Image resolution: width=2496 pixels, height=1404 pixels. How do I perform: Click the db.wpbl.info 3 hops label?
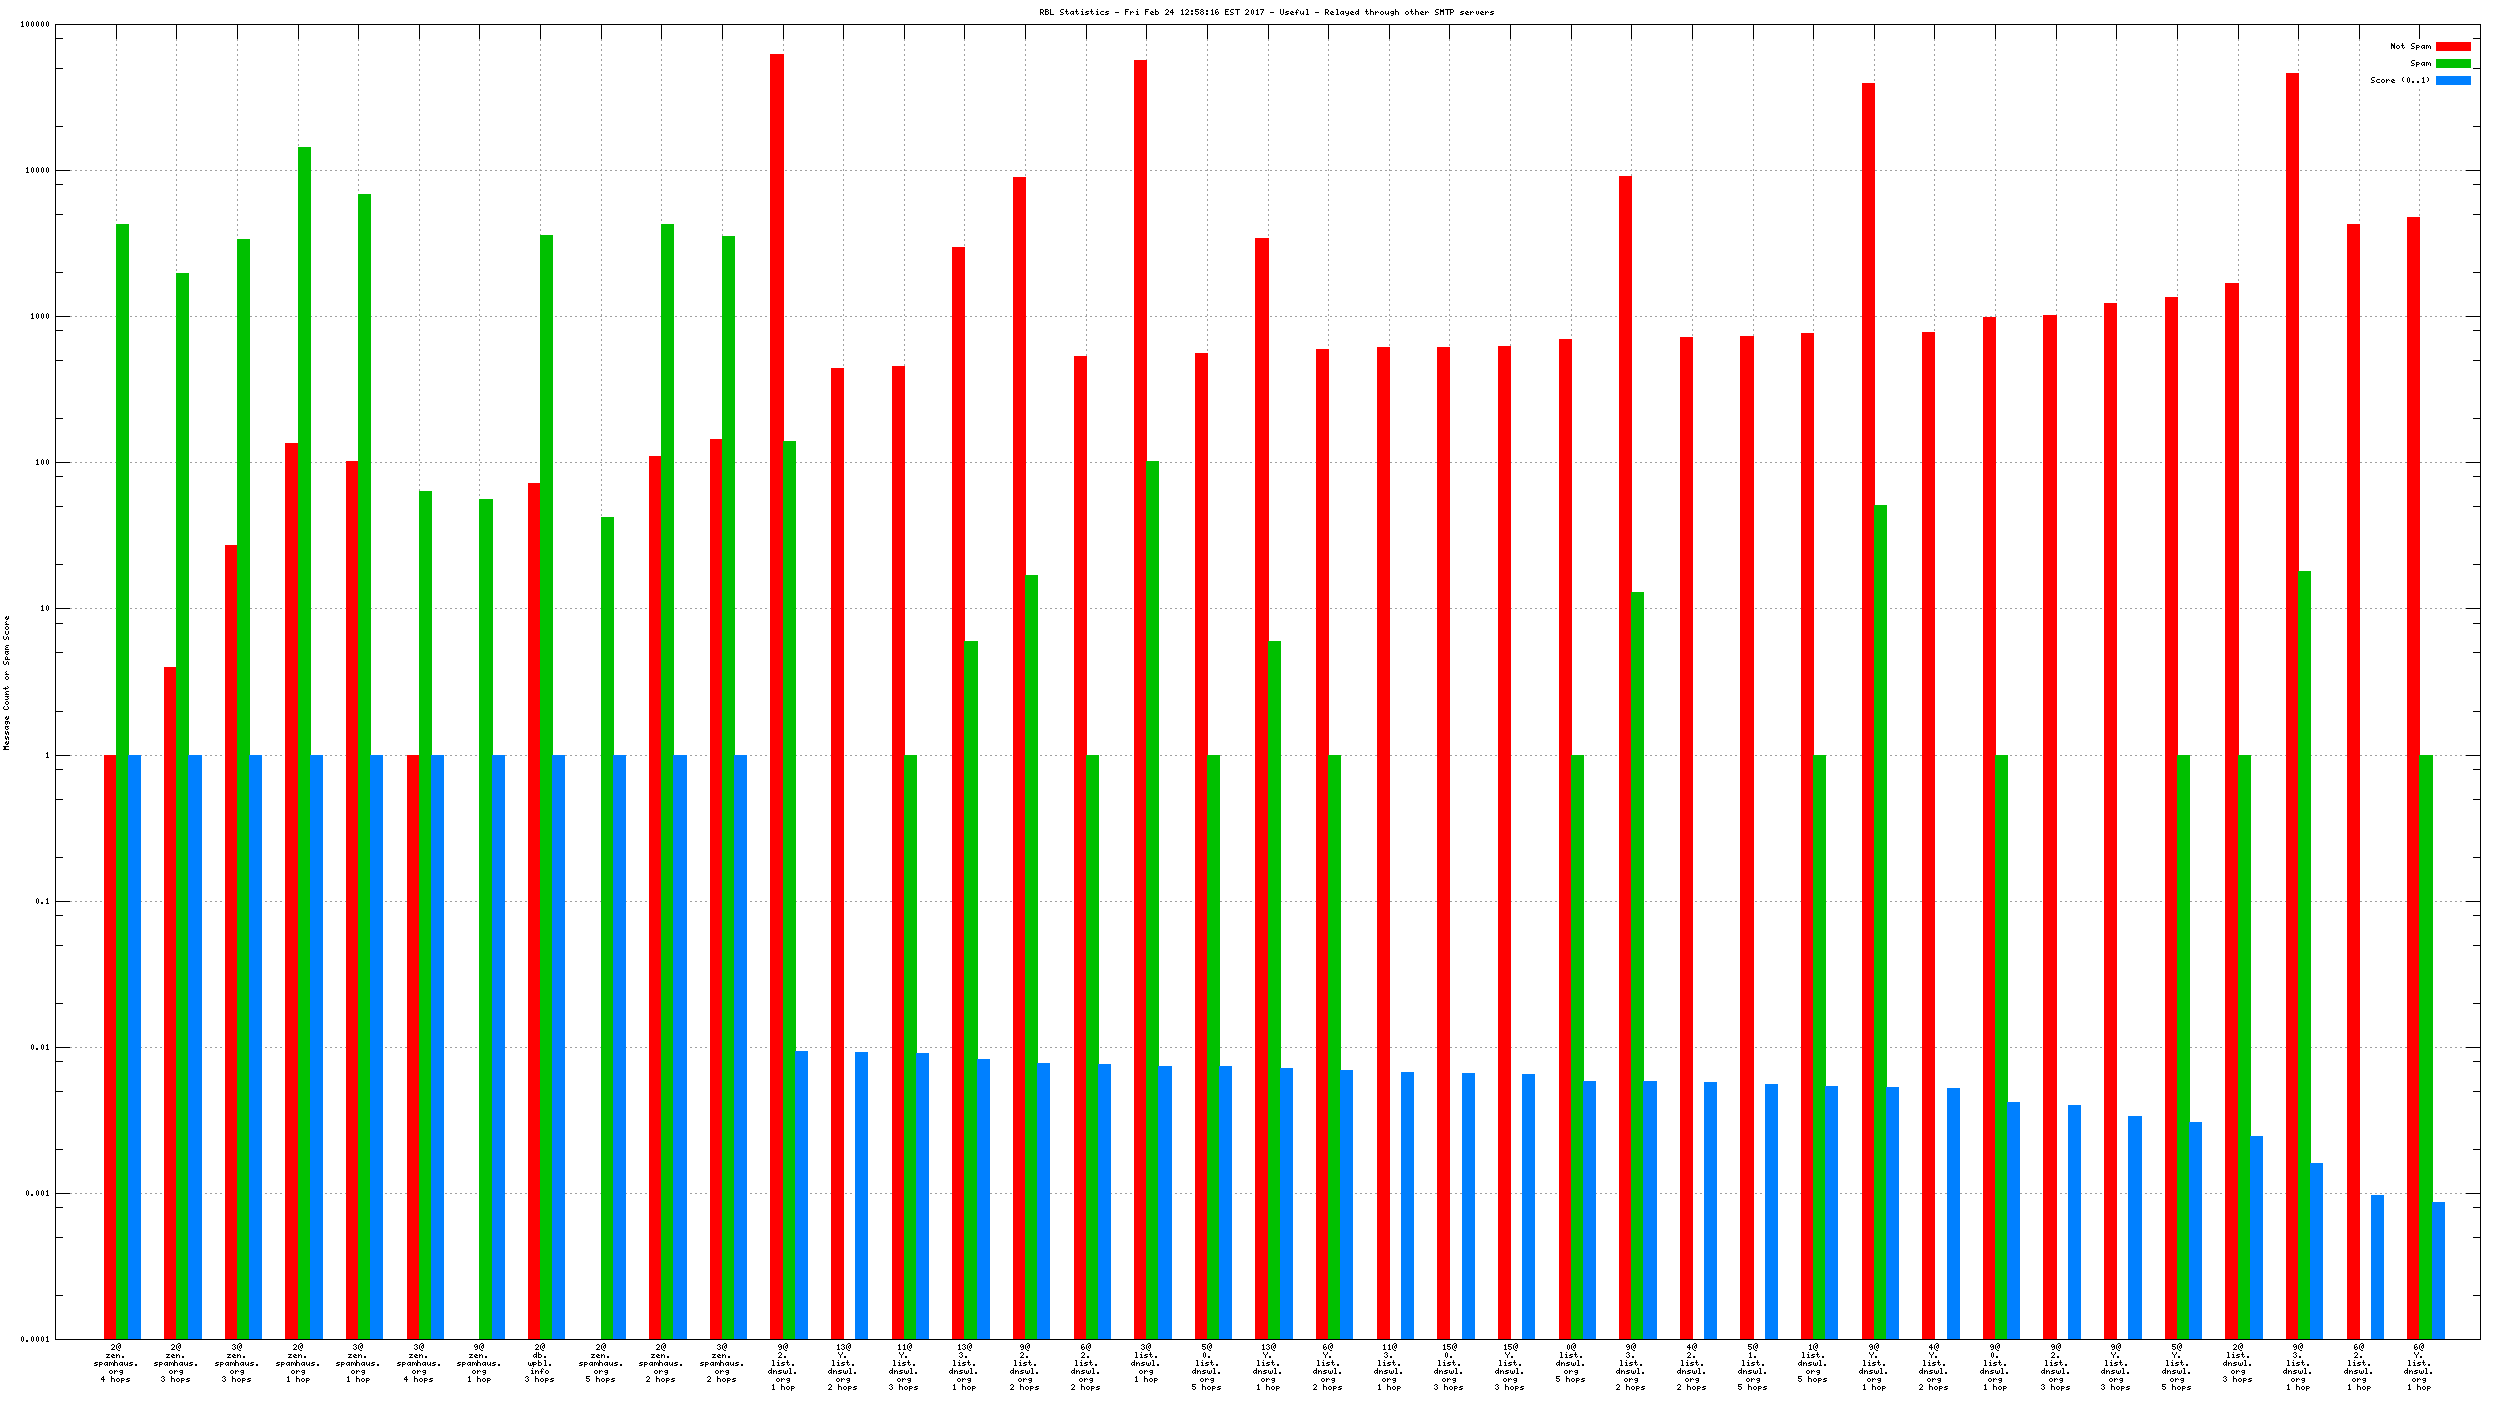tap(540, 1363)
